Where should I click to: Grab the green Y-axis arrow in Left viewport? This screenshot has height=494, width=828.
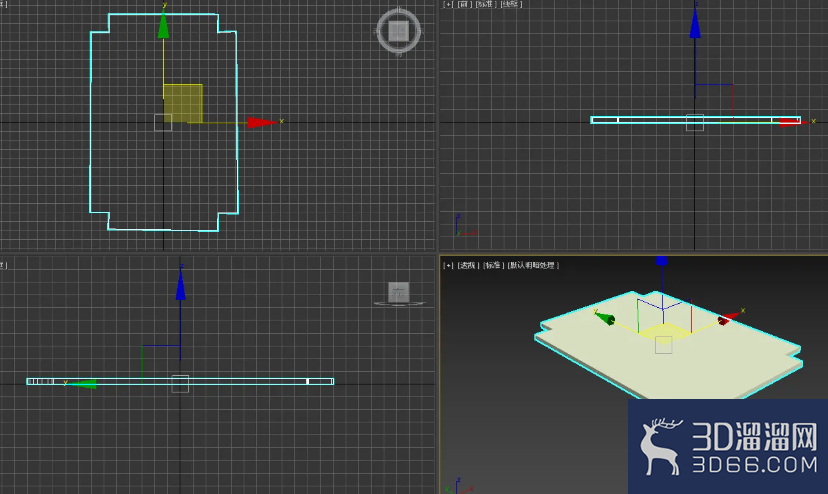pos(83,384)
